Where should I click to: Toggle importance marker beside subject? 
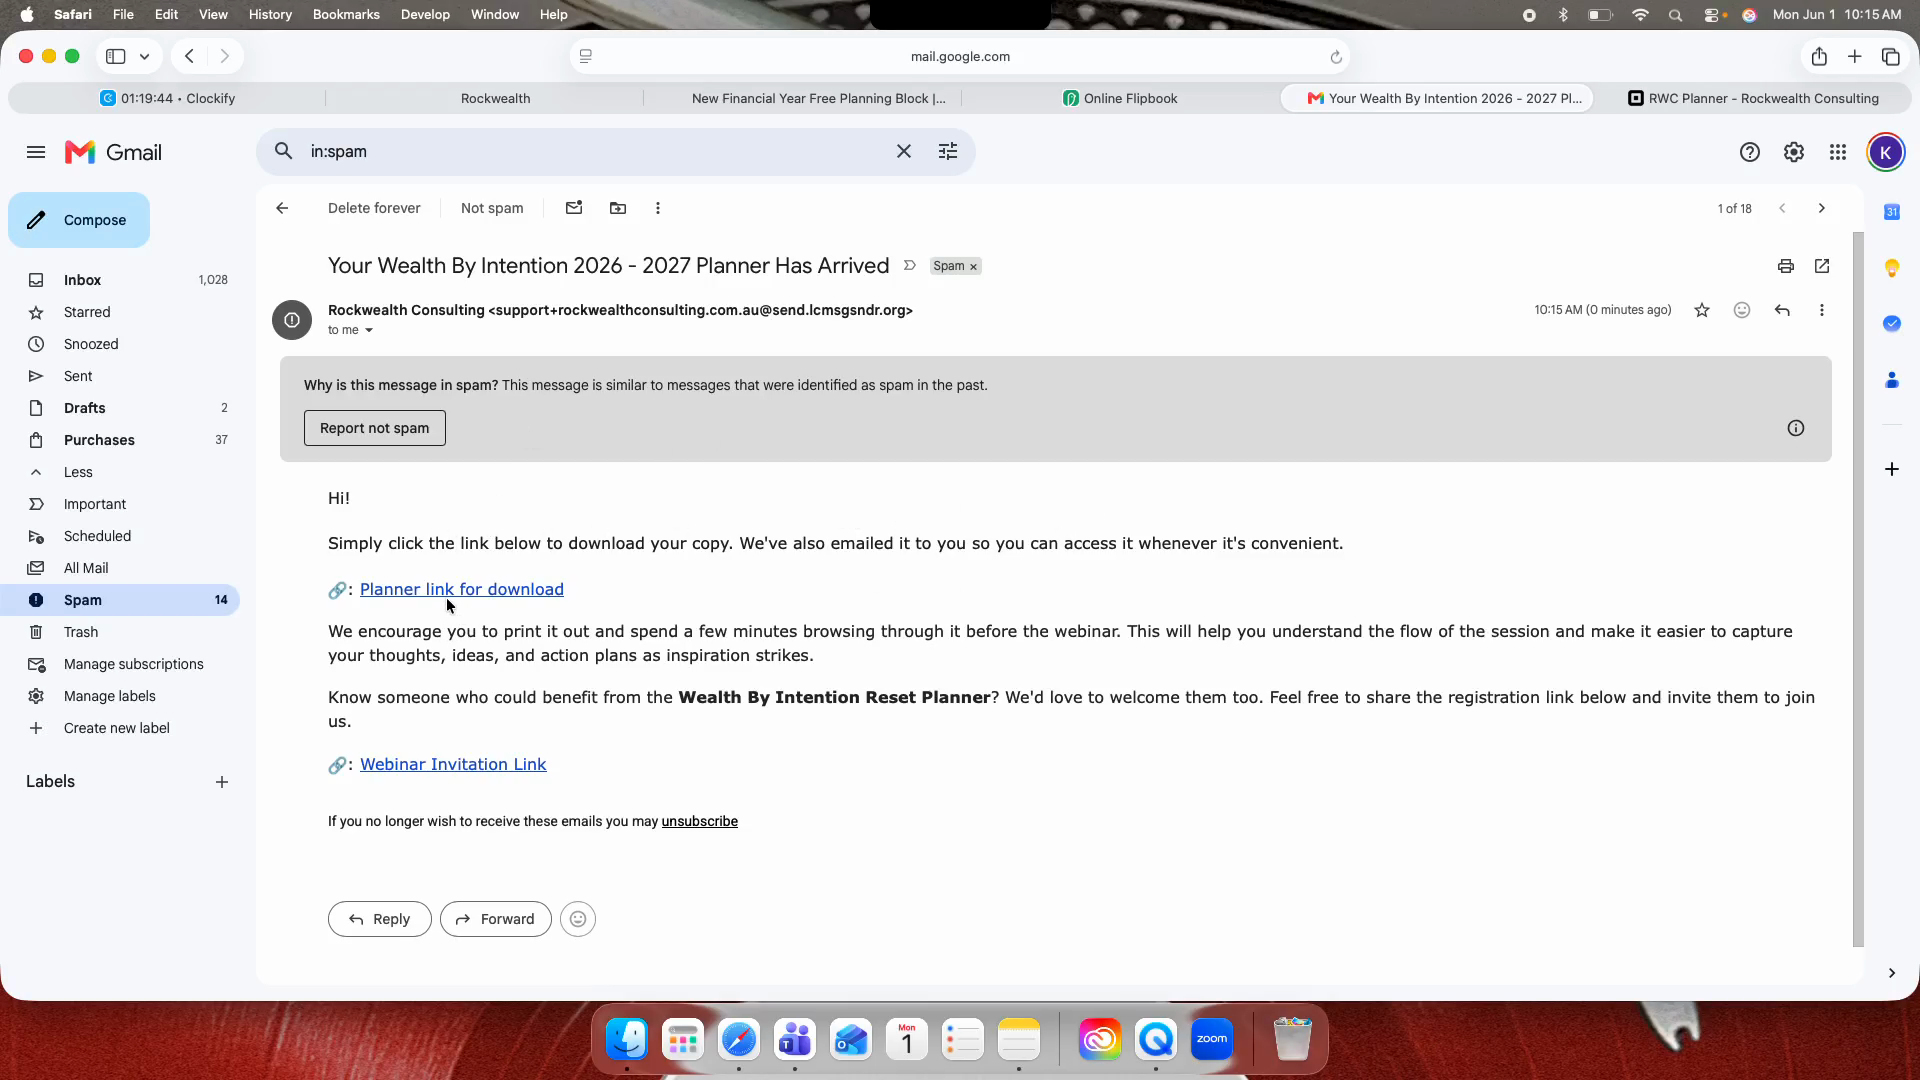909,266
